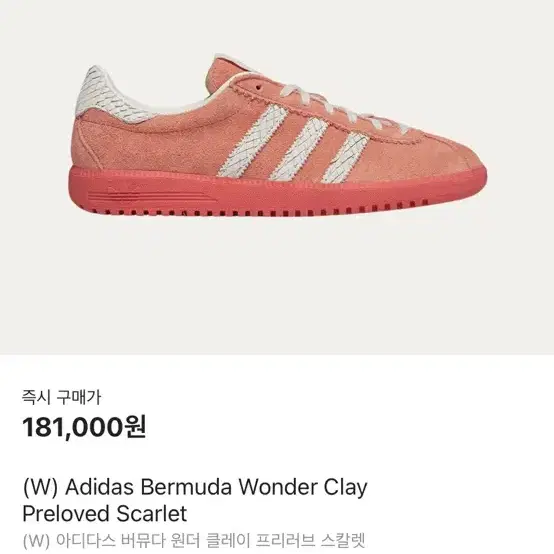Open the Adidas Bermuda shoe product image

tap(277, 135)
